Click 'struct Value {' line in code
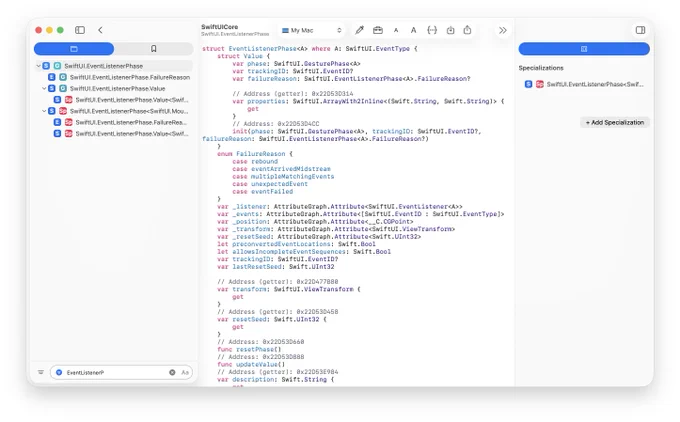 [x=243, y=56]
